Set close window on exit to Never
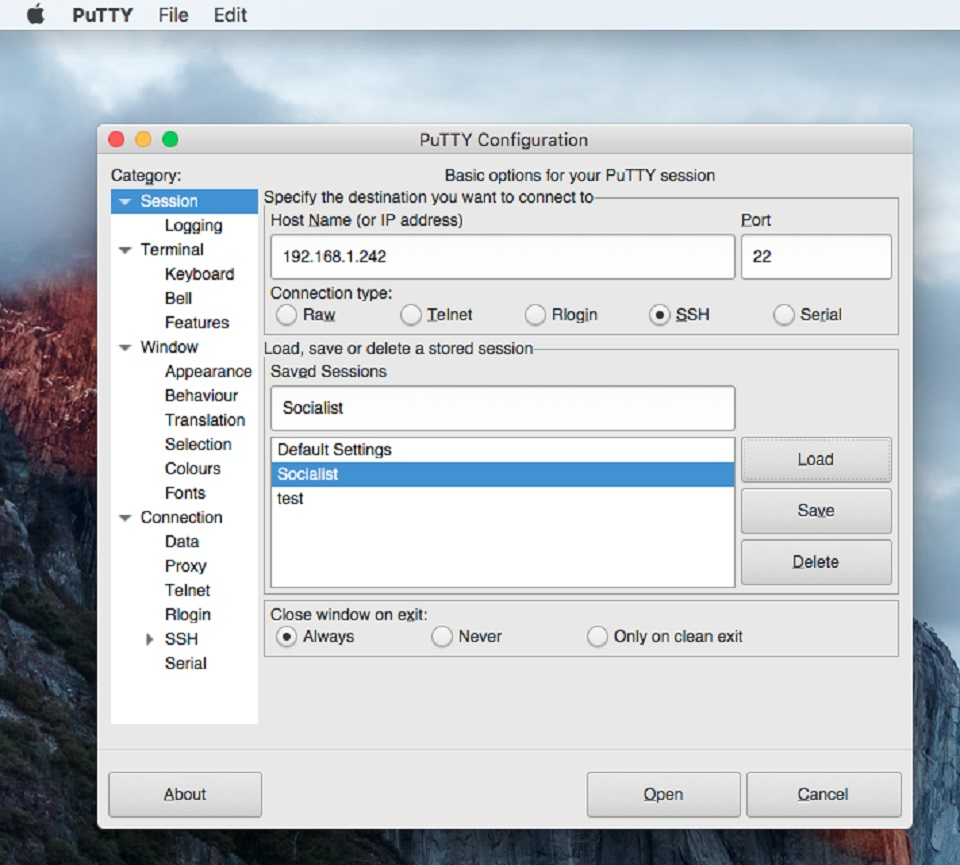The height and width of the screenshot is (865, 960). coord(441,636)
